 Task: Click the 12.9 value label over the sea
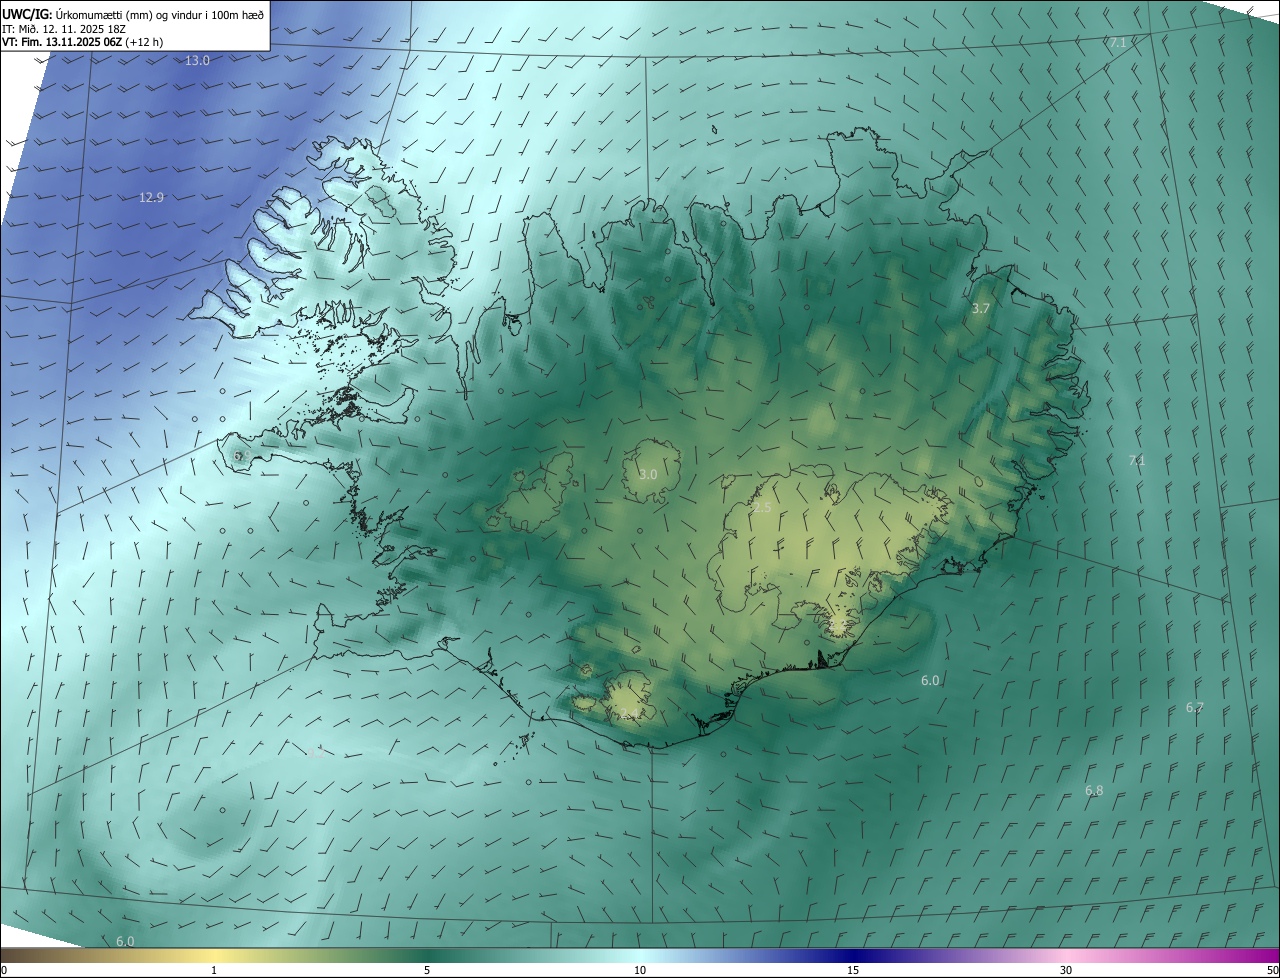[151, 198]
